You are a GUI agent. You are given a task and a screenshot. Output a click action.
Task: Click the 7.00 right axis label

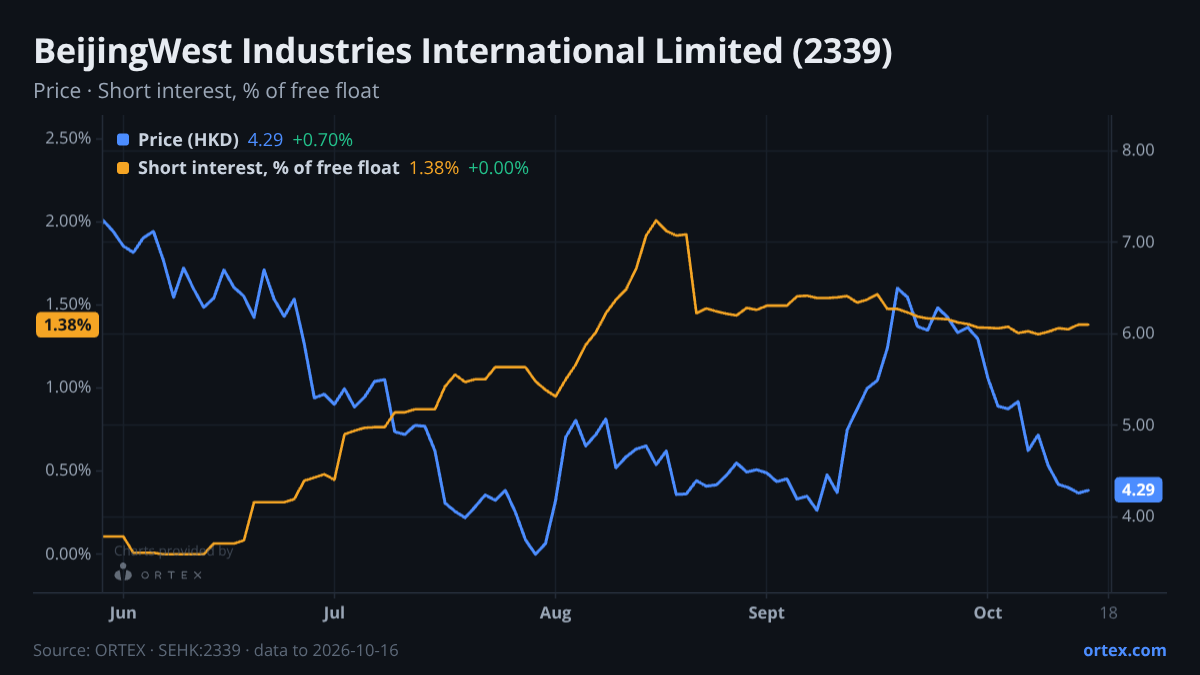click(x=1139, y=242)
